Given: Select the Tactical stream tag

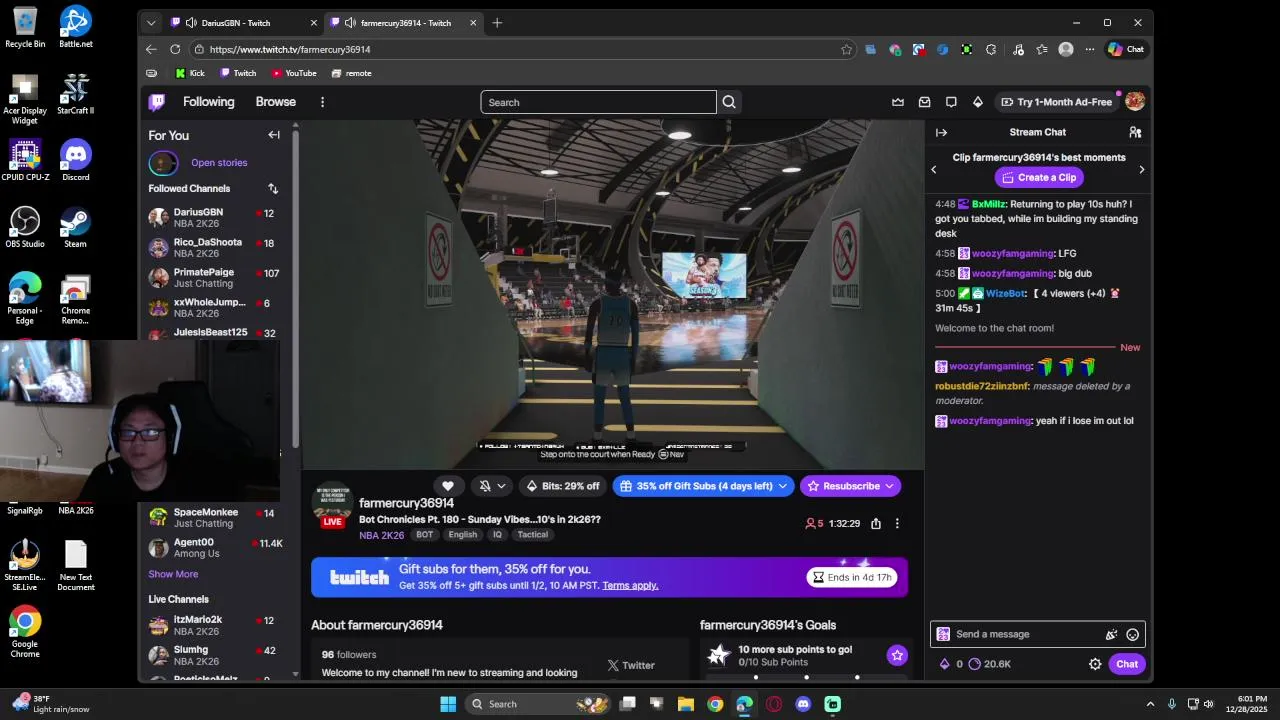Looking at the screenshot, I should click(532, 535).
